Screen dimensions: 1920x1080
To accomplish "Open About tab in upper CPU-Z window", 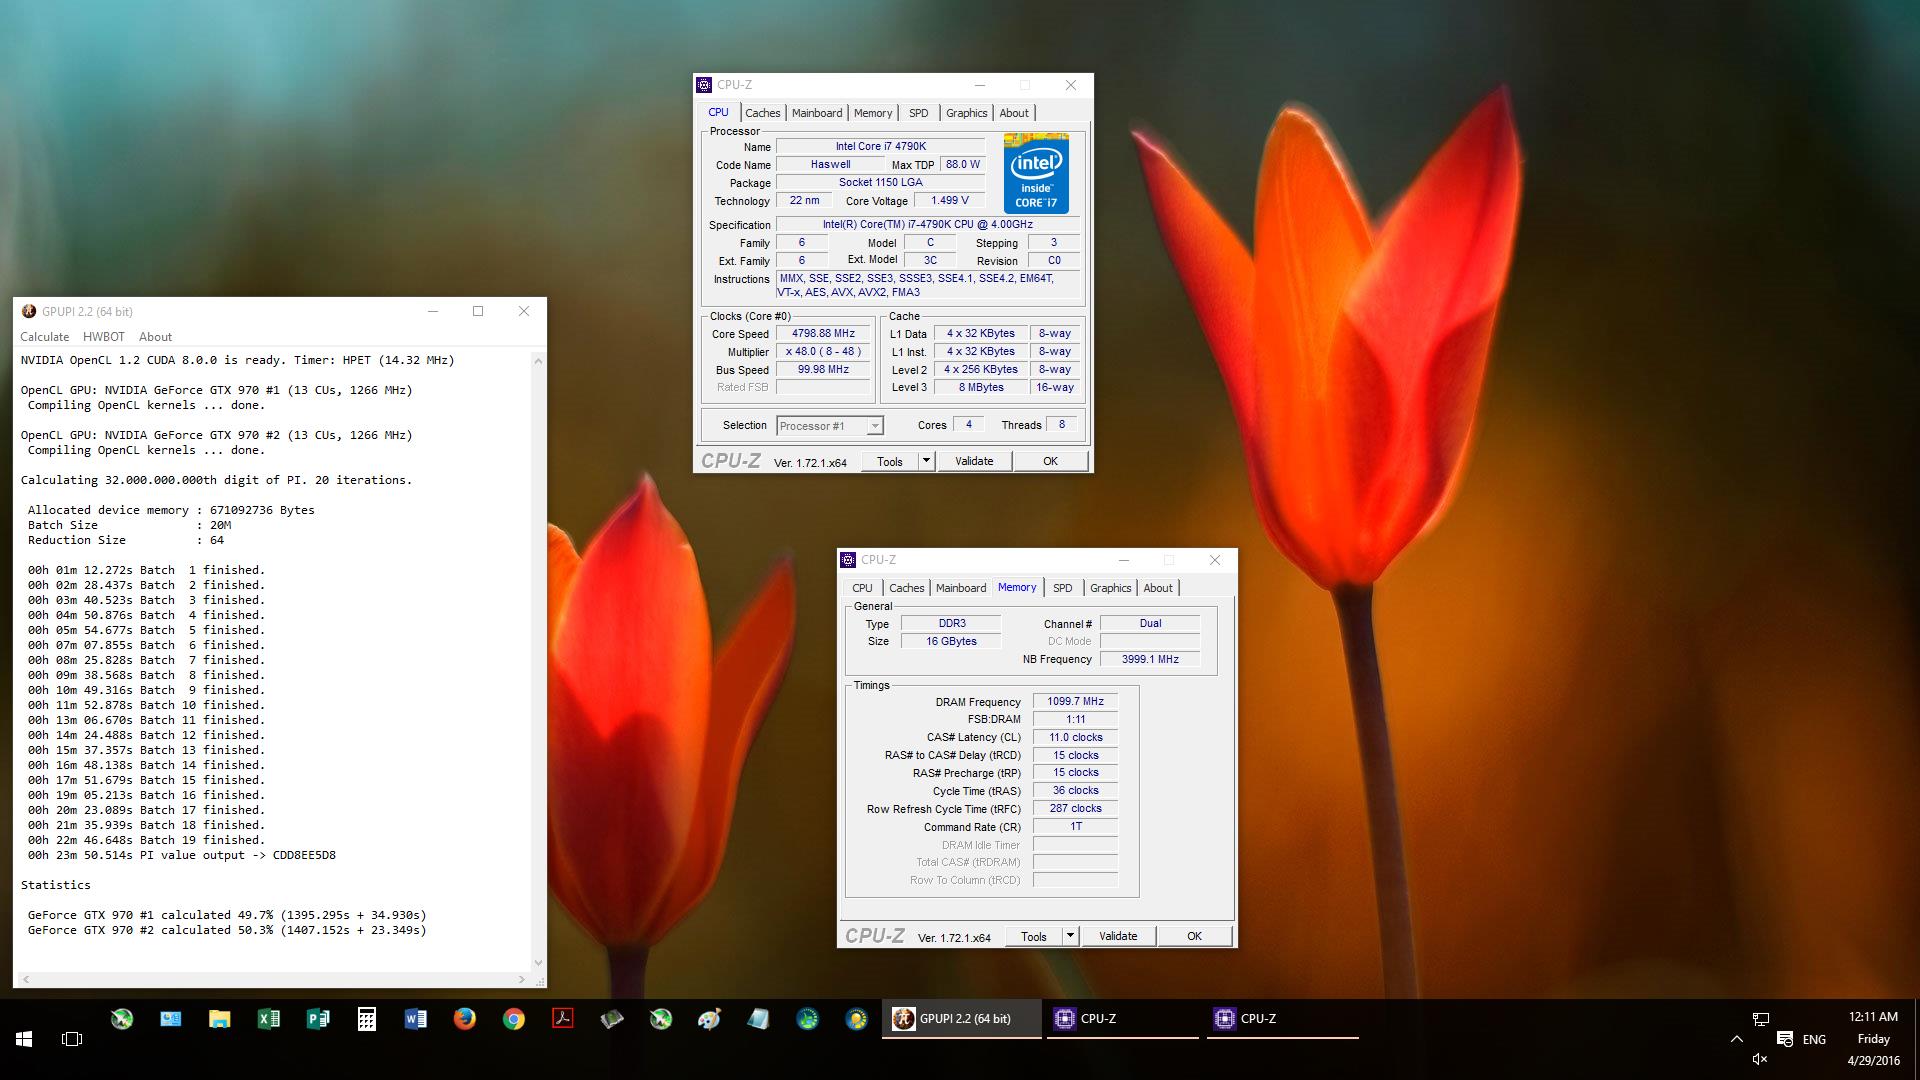I will [x=1014, y=113].
